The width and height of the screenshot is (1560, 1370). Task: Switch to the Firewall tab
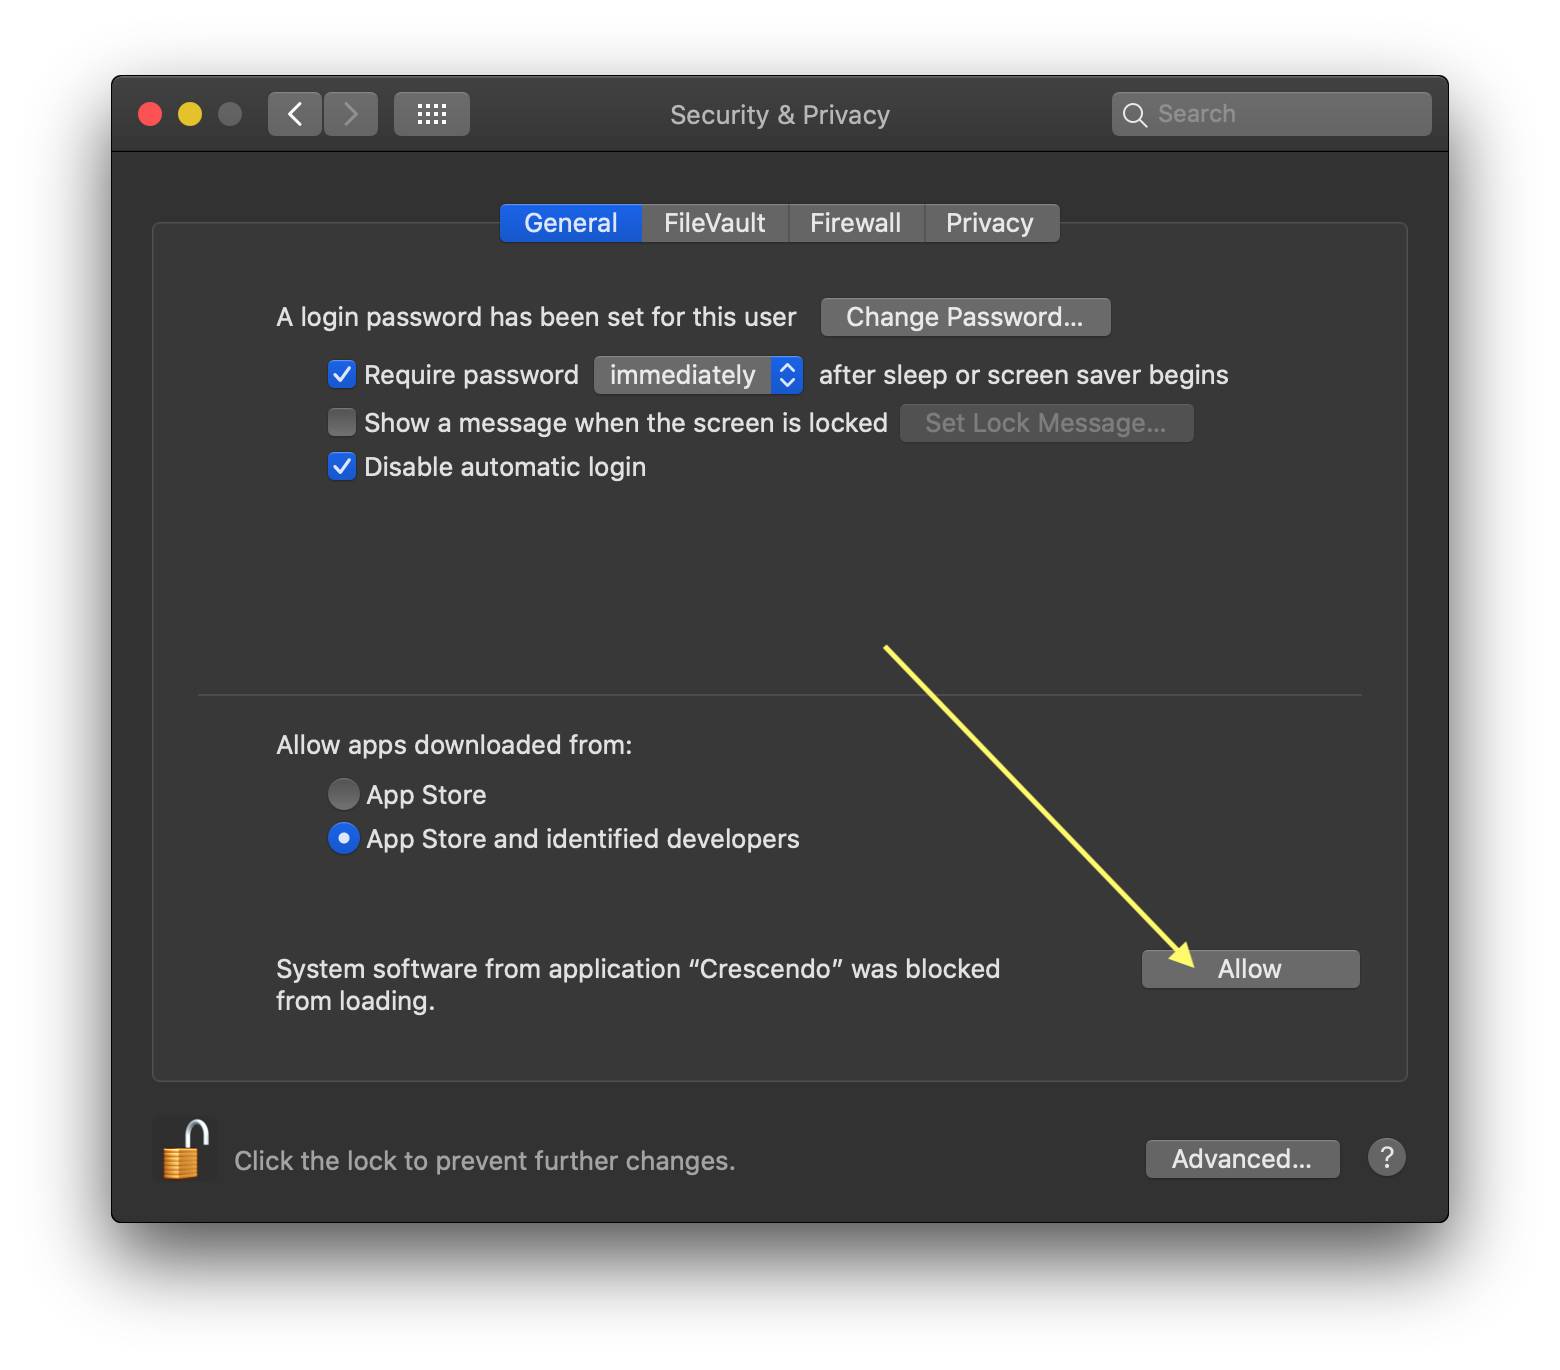(x=856, y=222)
